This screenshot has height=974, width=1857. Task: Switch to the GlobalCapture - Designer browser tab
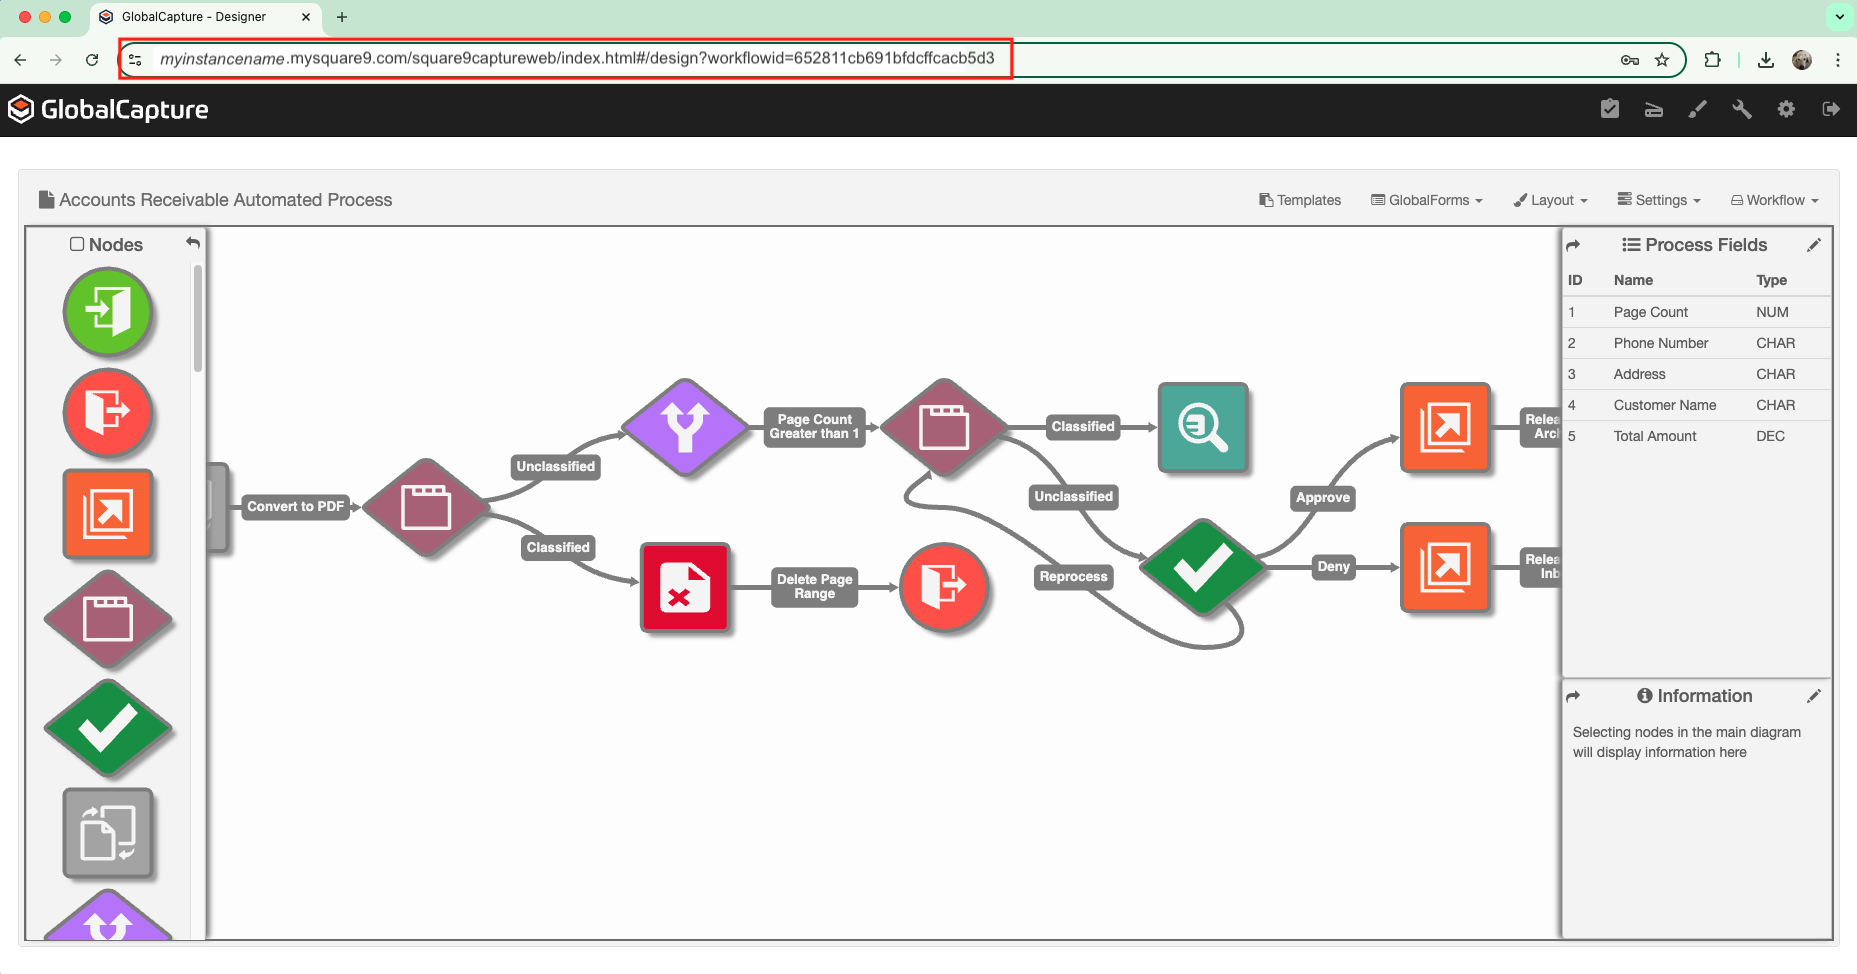(x=195, y=17)
